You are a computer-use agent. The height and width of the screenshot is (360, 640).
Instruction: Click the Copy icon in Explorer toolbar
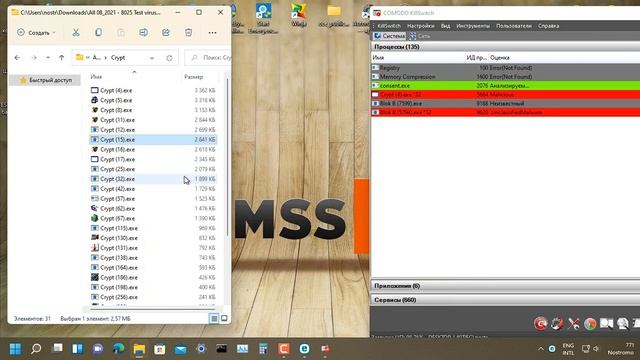98,32
